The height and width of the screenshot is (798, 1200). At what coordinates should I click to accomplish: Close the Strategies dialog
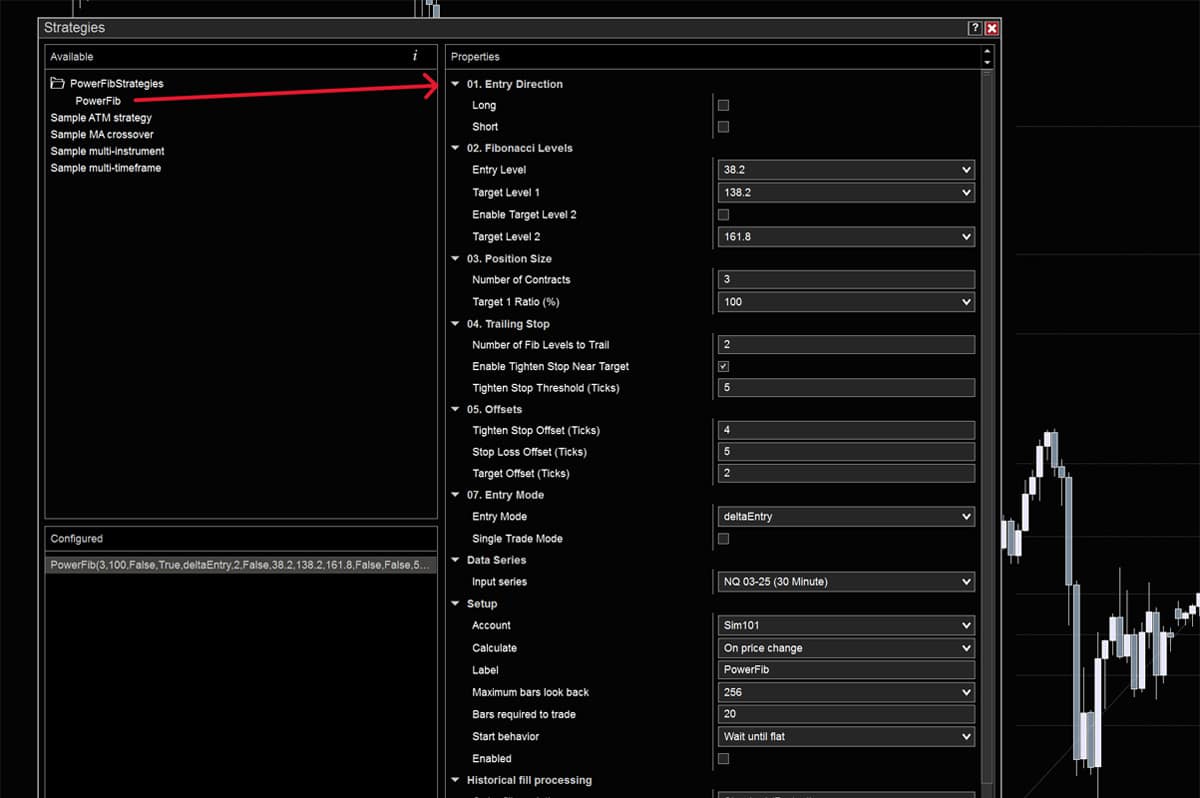[991, 29]
